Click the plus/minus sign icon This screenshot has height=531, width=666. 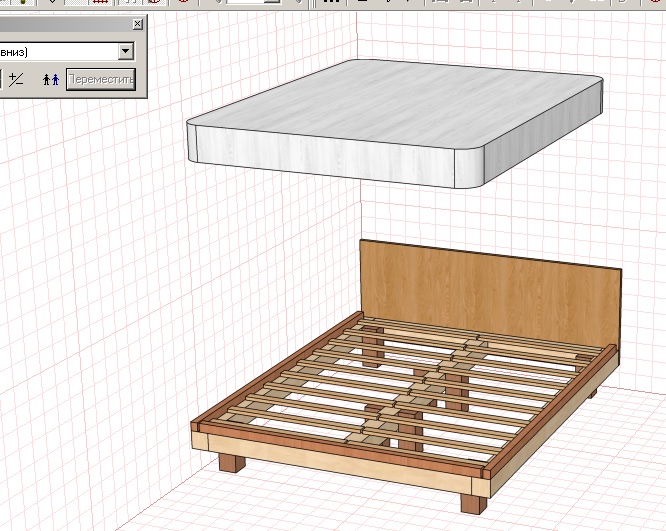tap(17, 79)
